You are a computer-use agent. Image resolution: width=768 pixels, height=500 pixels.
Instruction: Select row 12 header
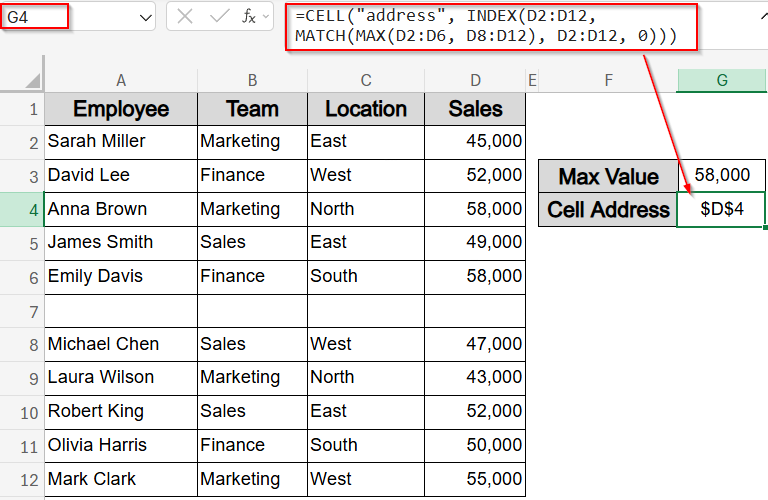22,480
